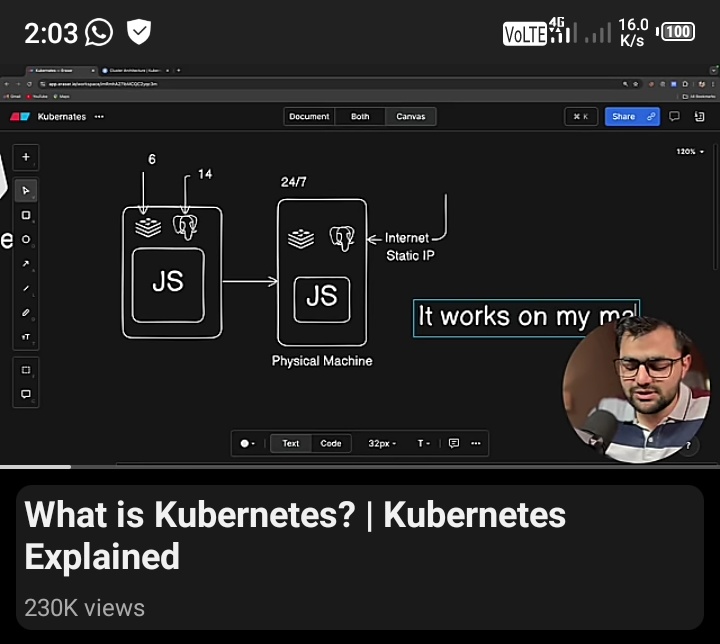
Task: Click the presenter webcam bubble
Action: click(x=637, y=389)
